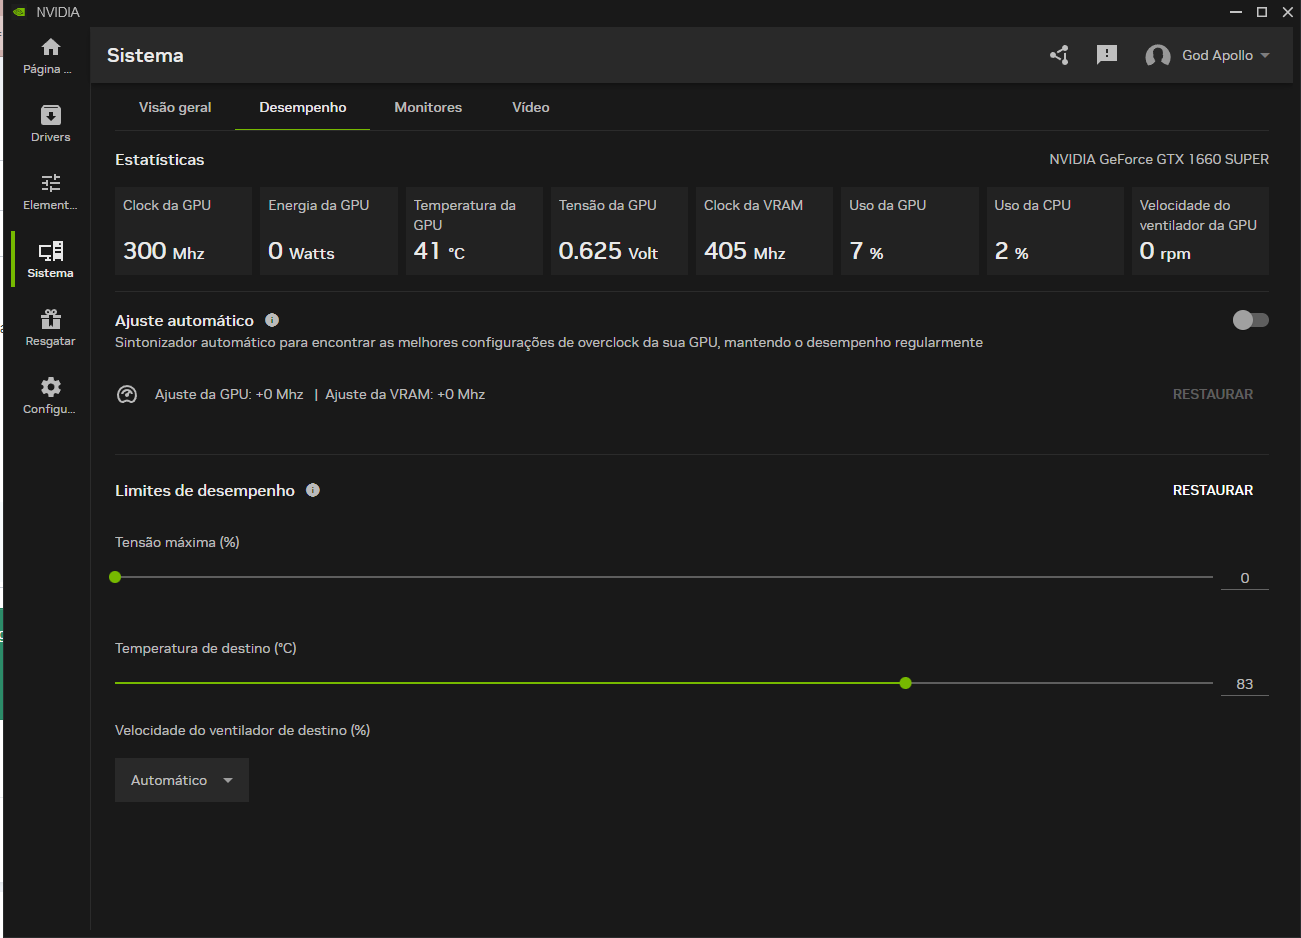The height and width of the screenshot is (938, 1301).
Task: Click the ventilador da GPU 0 rpm card
Action: 1200,231
